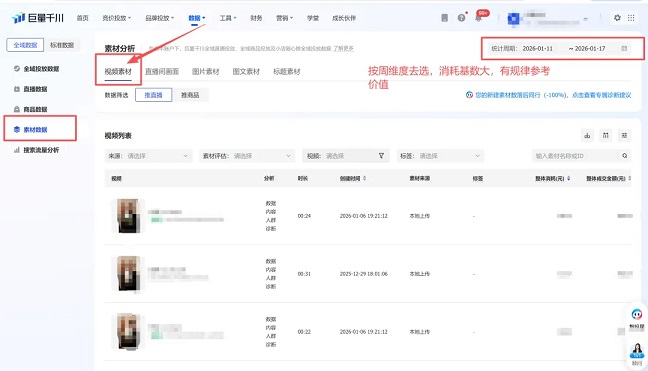The image size is (648, 371).
Task: Click the 了解更多 link
Action: click(343, 49)
